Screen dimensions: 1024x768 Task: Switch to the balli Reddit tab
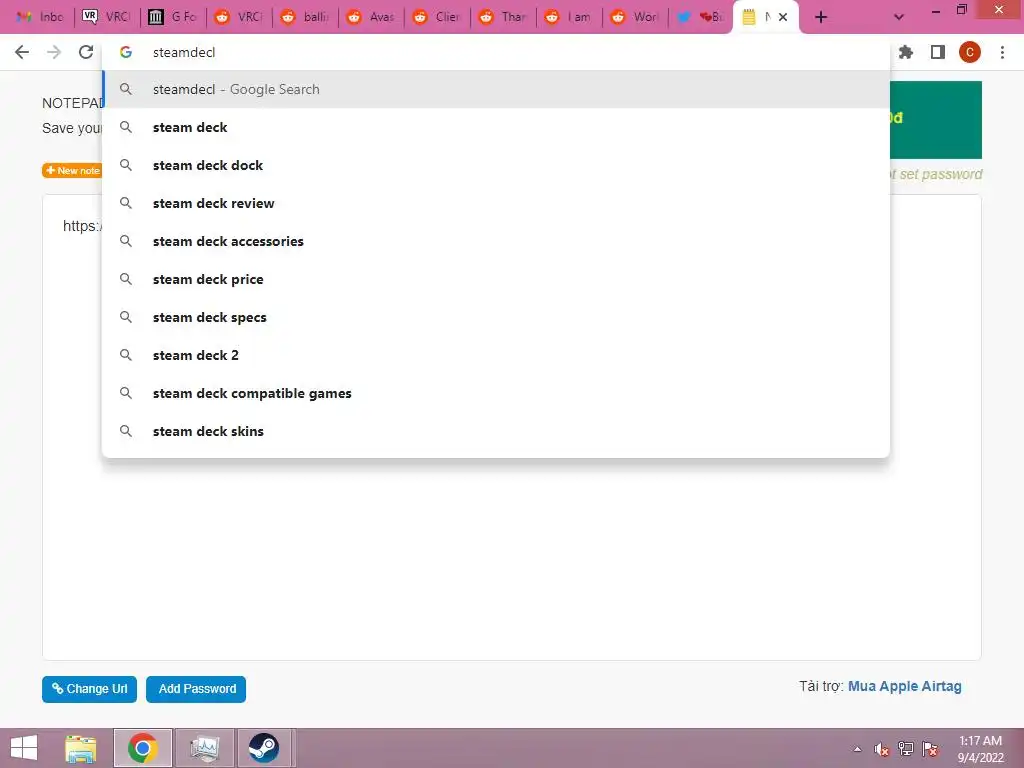point(305,17)
